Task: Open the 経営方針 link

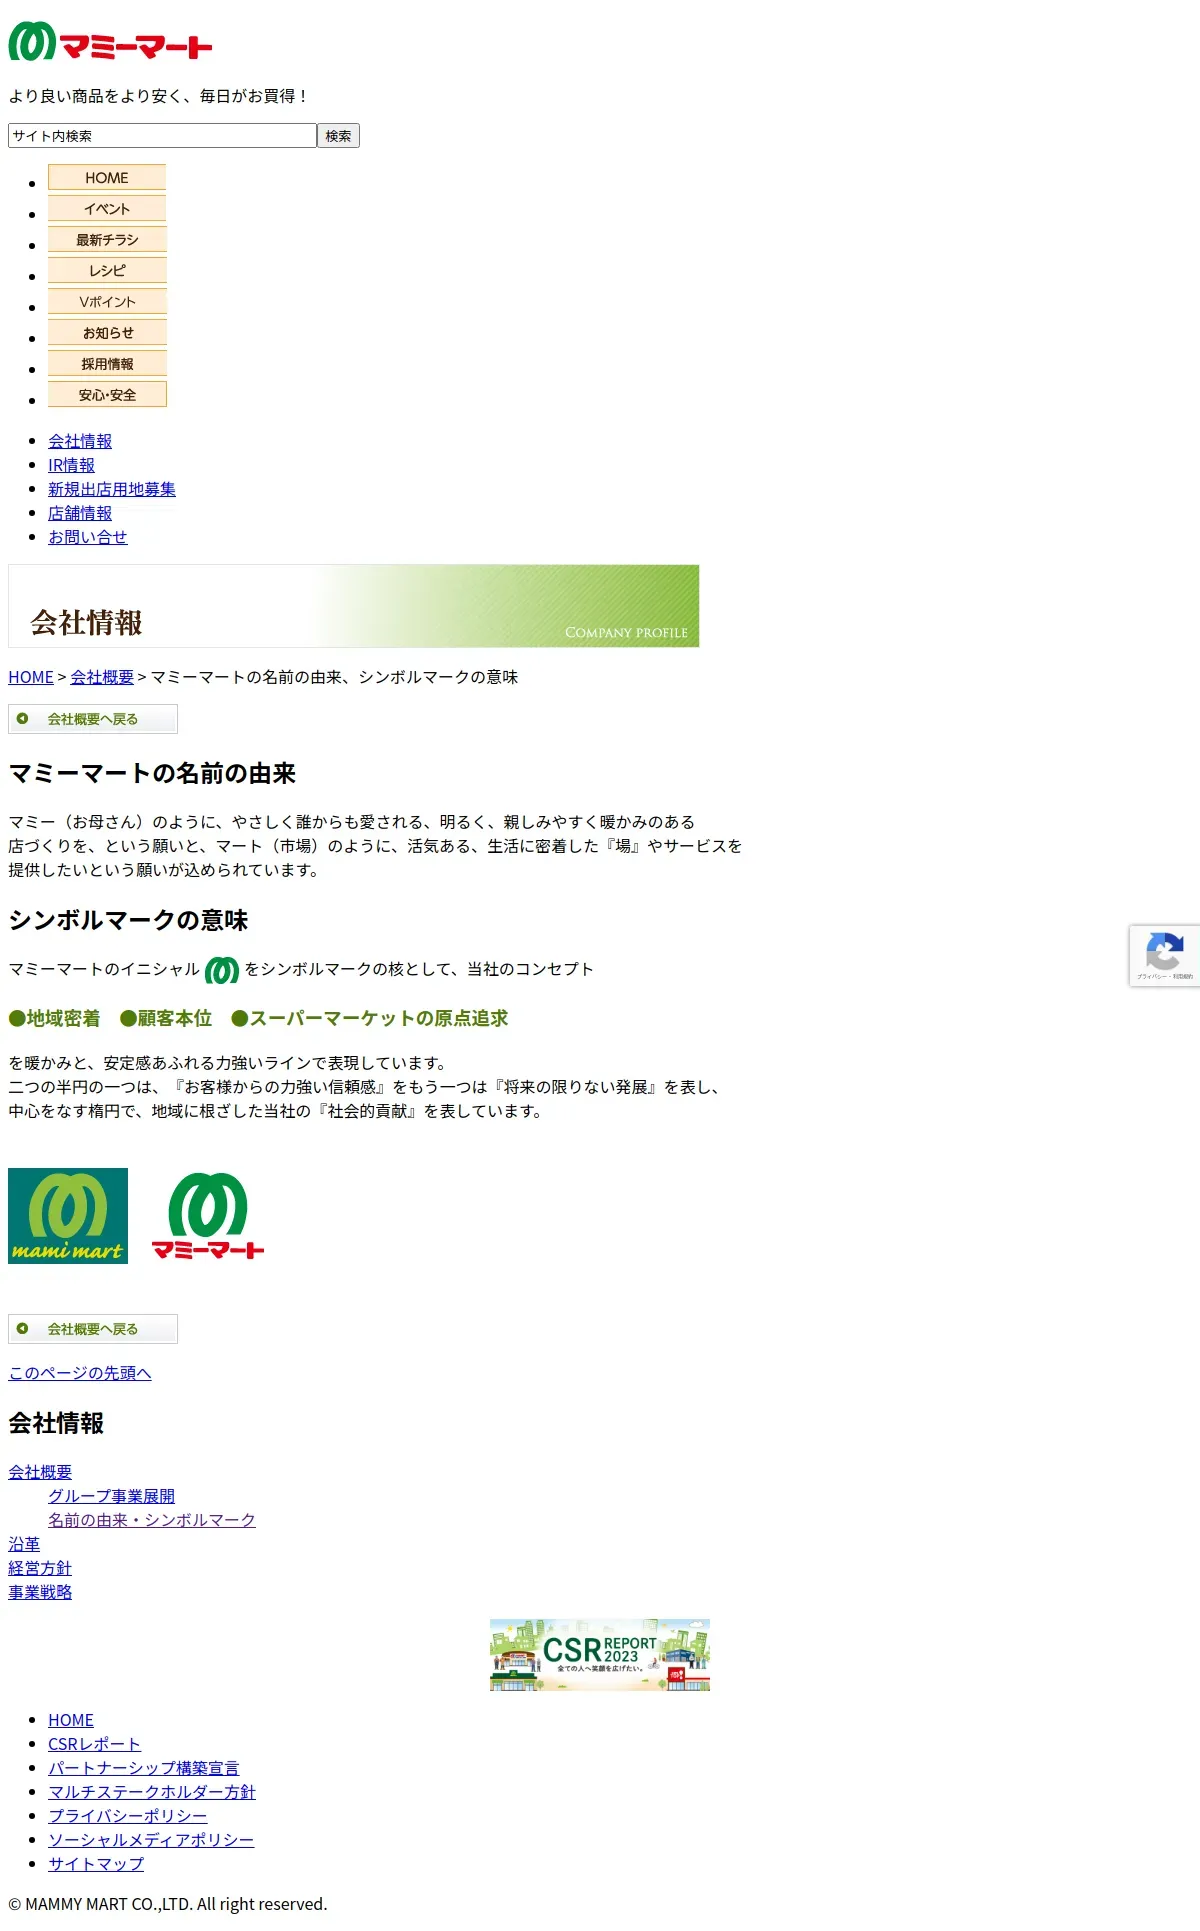Action: (x=40, y=1568)
